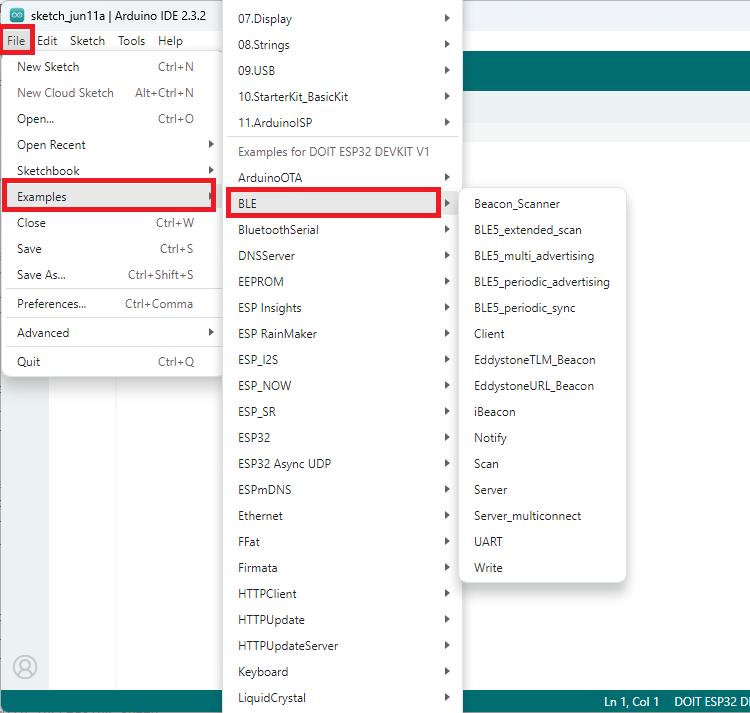Expand the Sketchbook submenu
750x713 pixels.
pyautogui.click(x=112, y=170)
